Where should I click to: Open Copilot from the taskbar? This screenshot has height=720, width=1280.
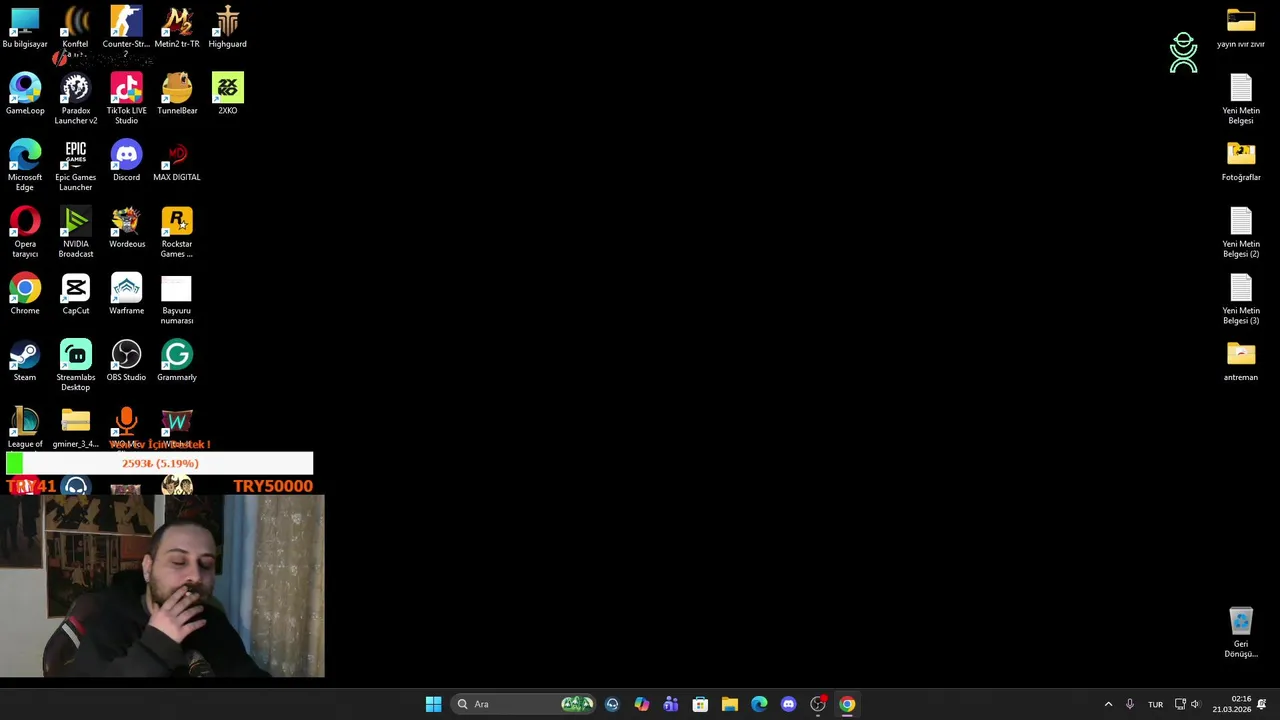pos(641,704)
